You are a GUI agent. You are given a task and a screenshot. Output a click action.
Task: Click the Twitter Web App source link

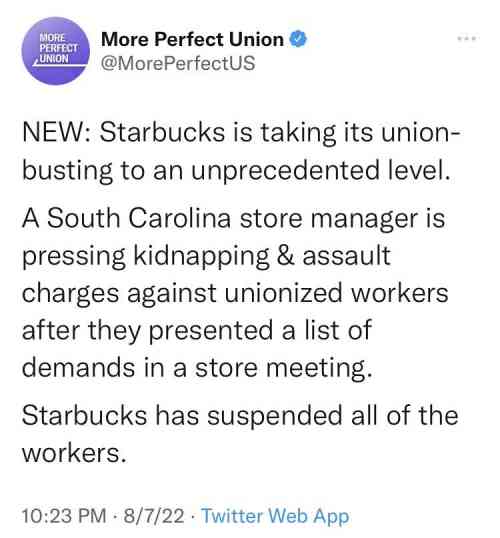(x=275, y=515)
